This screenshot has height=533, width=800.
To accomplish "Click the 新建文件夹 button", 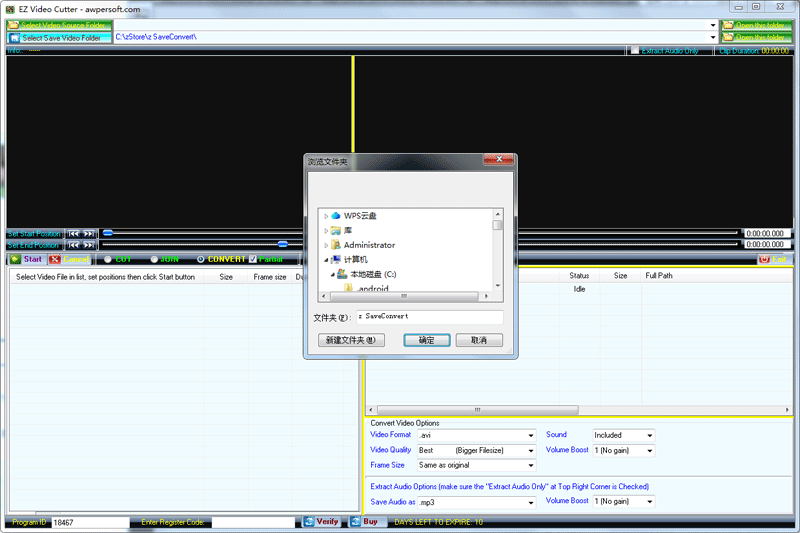I will (x=351, y=340).
